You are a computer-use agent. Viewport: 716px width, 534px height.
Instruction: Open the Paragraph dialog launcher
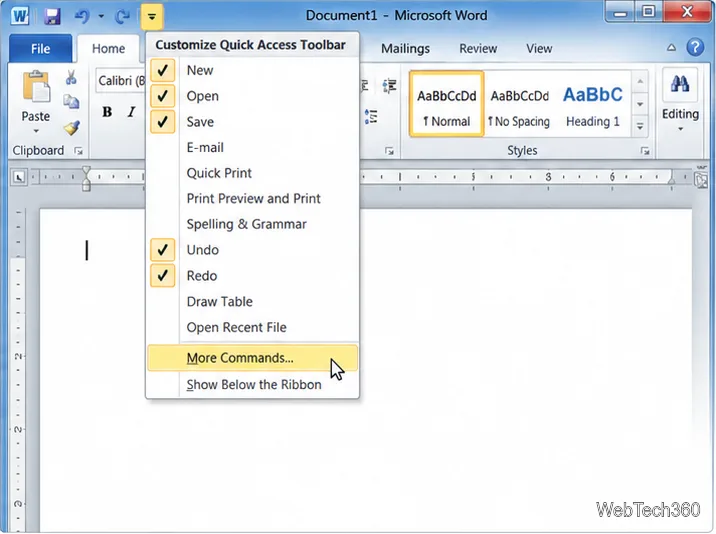389,151
